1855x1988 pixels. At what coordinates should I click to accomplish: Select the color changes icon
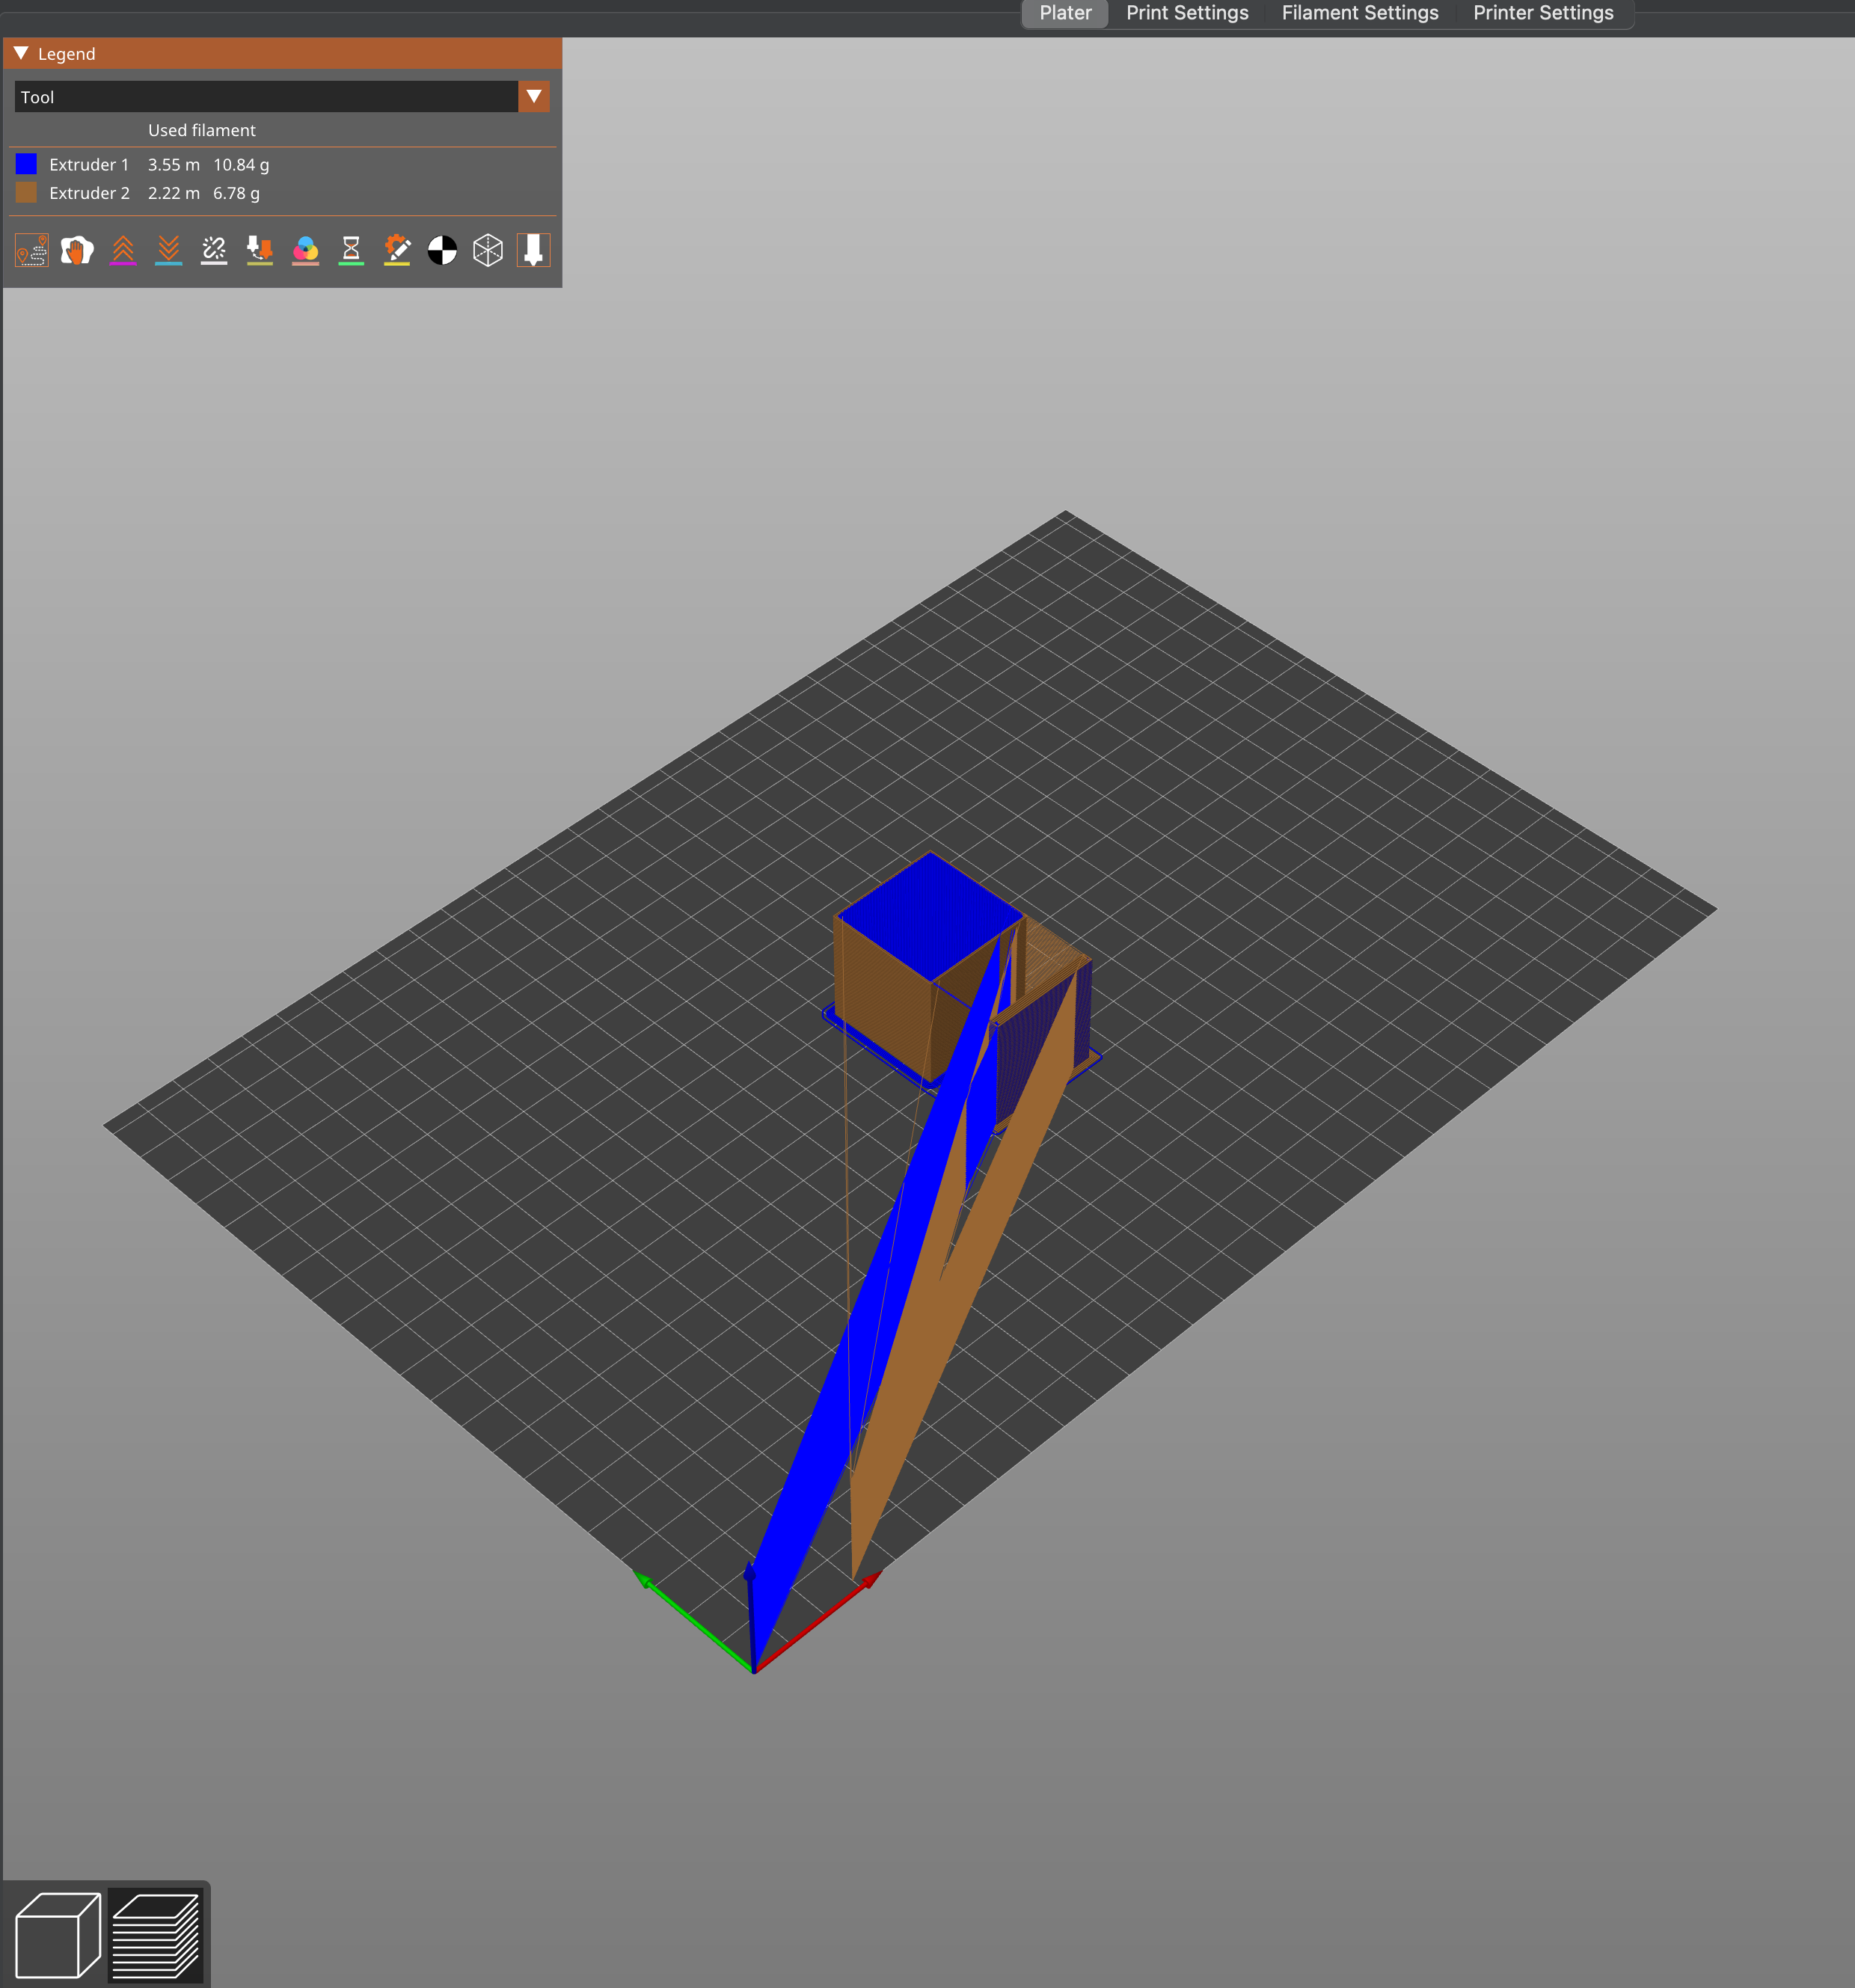point(305,250)
